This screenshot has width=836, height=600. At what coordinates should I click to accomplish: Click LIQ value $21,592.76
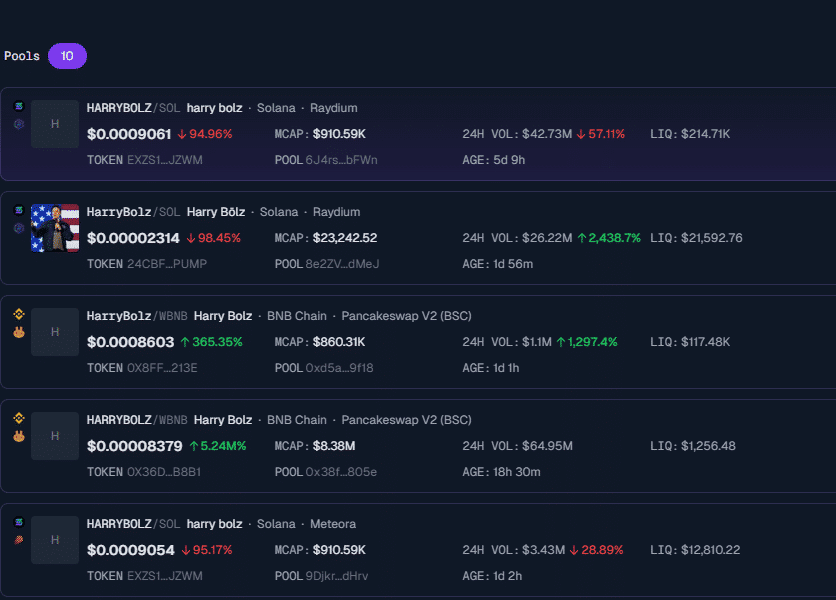712,238
